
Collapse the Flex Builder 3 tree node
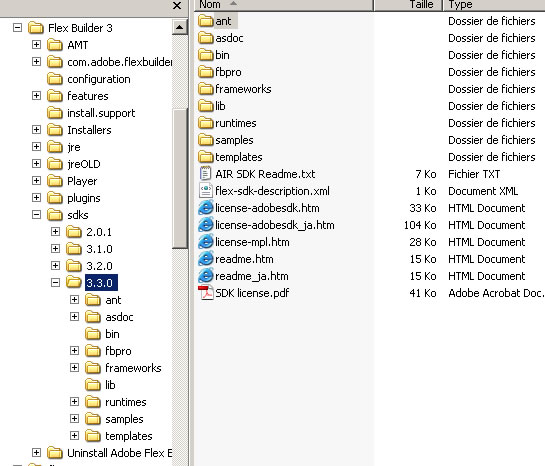click(x=17, y=27)
